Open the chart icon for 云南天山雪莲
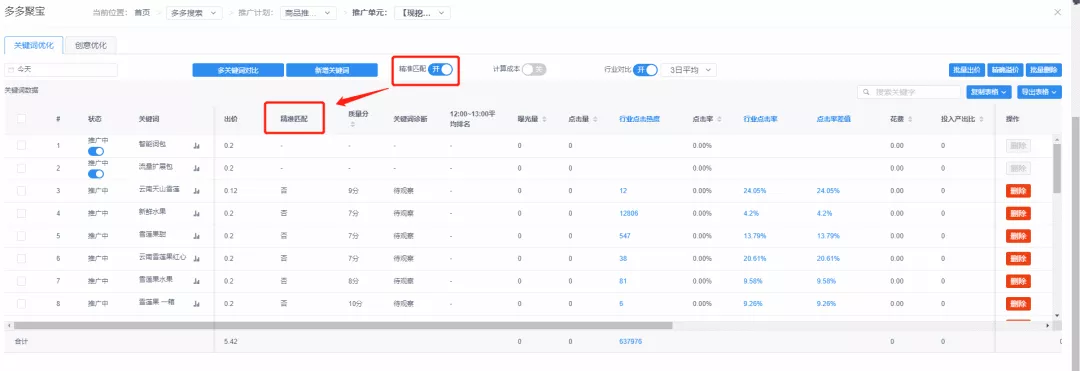 click(x=197, y=191)
